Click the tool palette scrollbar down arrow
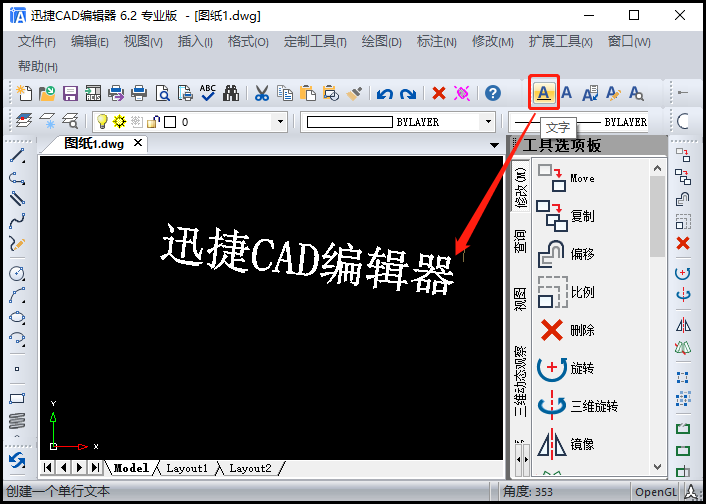Screen dimensions: 707x504 (657, 467)
